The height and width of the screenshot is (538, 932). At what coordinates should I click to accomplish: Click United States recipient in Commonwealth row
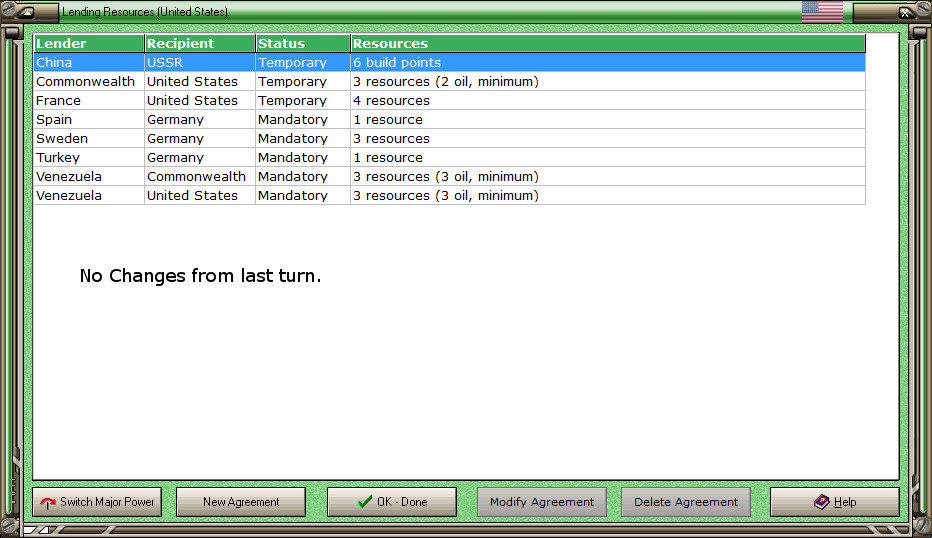(200, 81)
